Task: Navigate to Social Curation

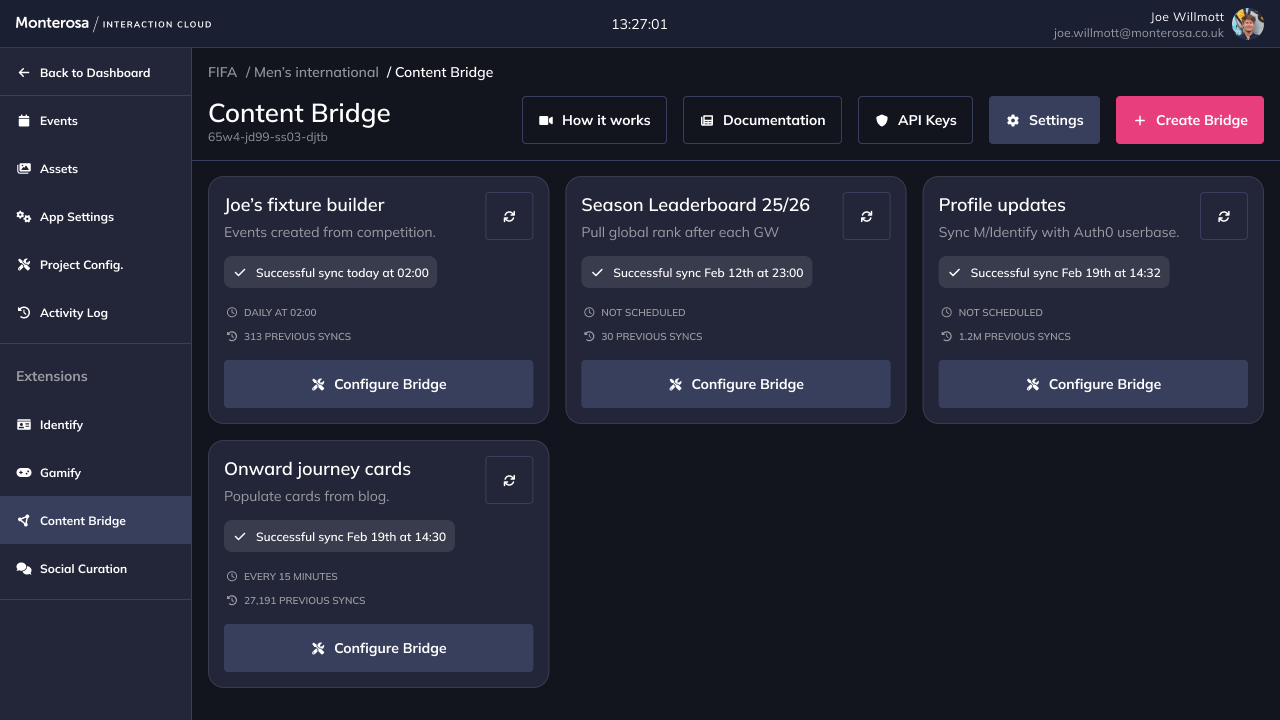Action: point(83,569)
